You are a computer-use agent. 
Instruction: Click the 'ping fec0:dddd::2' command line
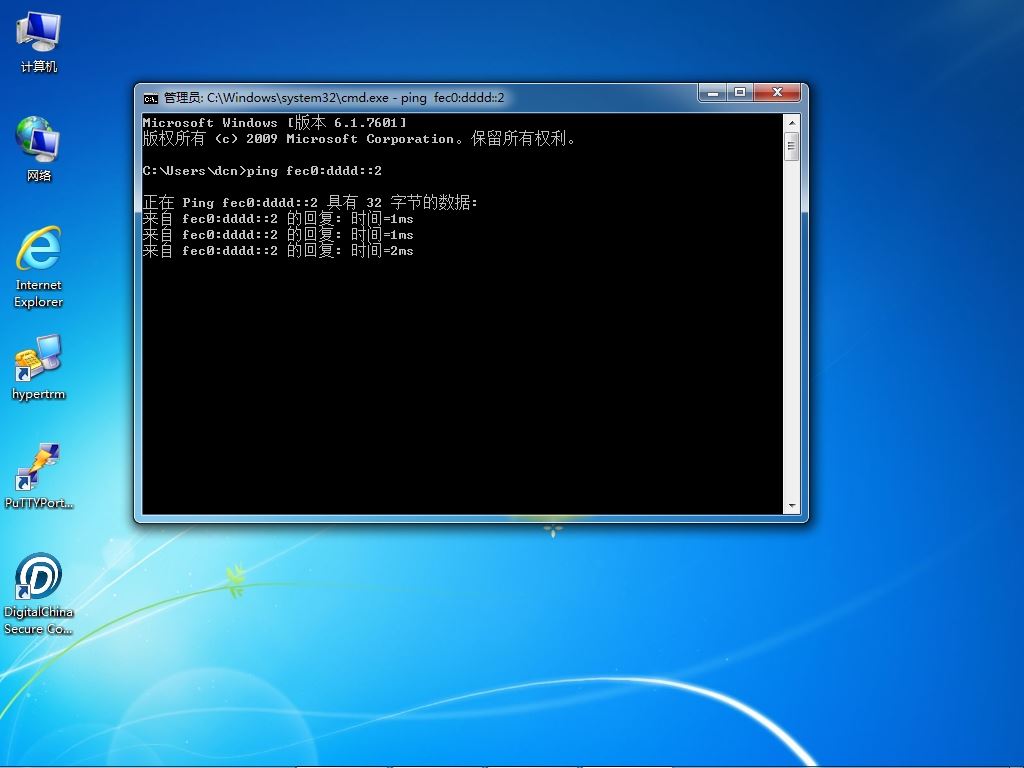(262, 171)
